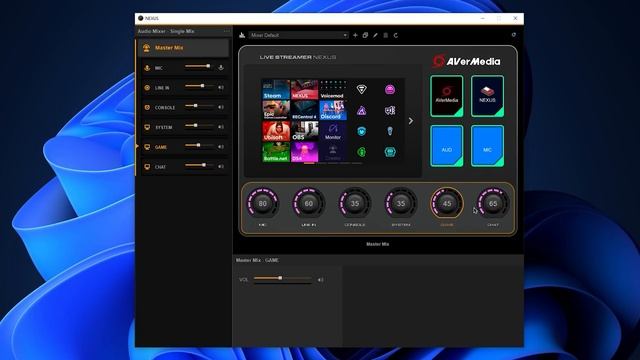The width and height of the screenshot is (640, 360).
Task: Select the CHAT channel row
Action: coord(184,167)
